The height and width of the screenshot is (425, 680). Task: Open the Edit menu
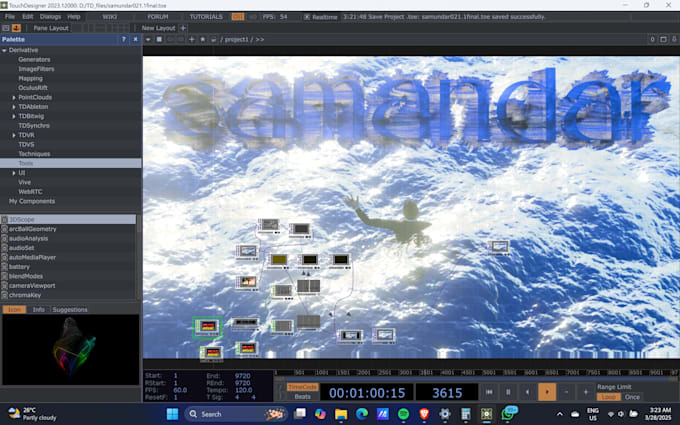tap(28, 16)
